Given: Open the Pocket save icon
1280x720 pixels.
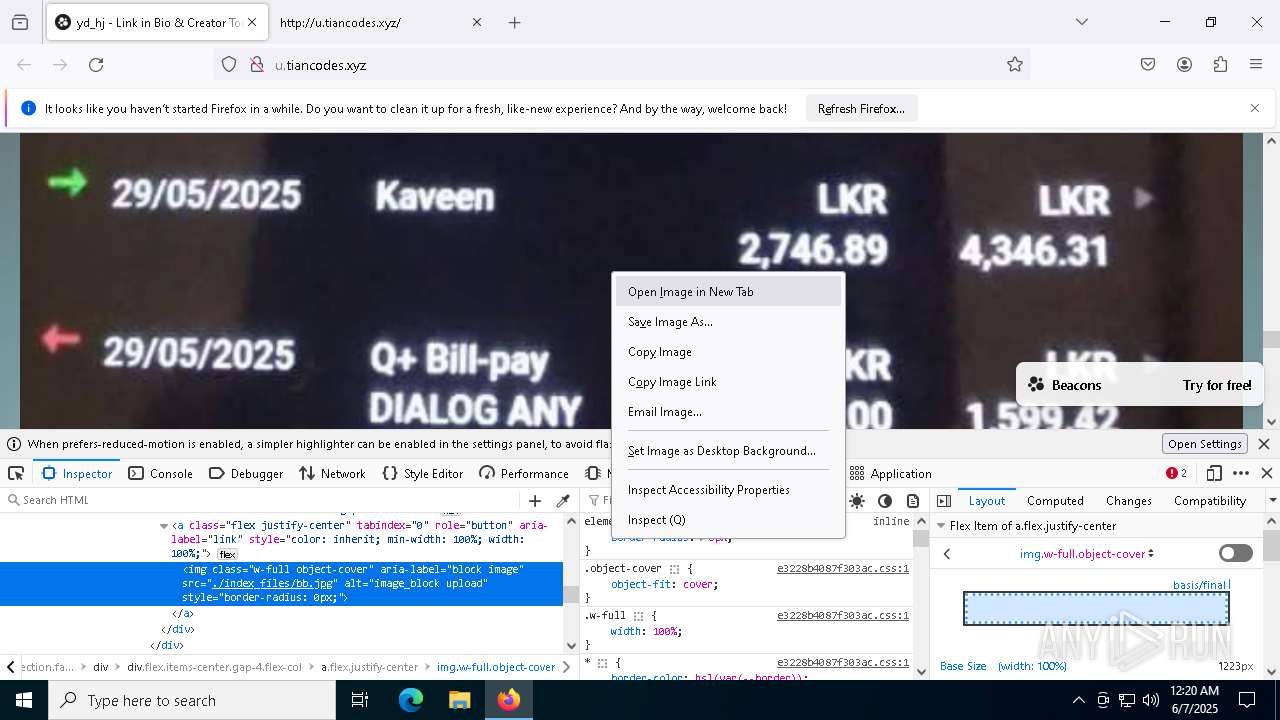Looking at the screenshot, I should [1148, 65].
